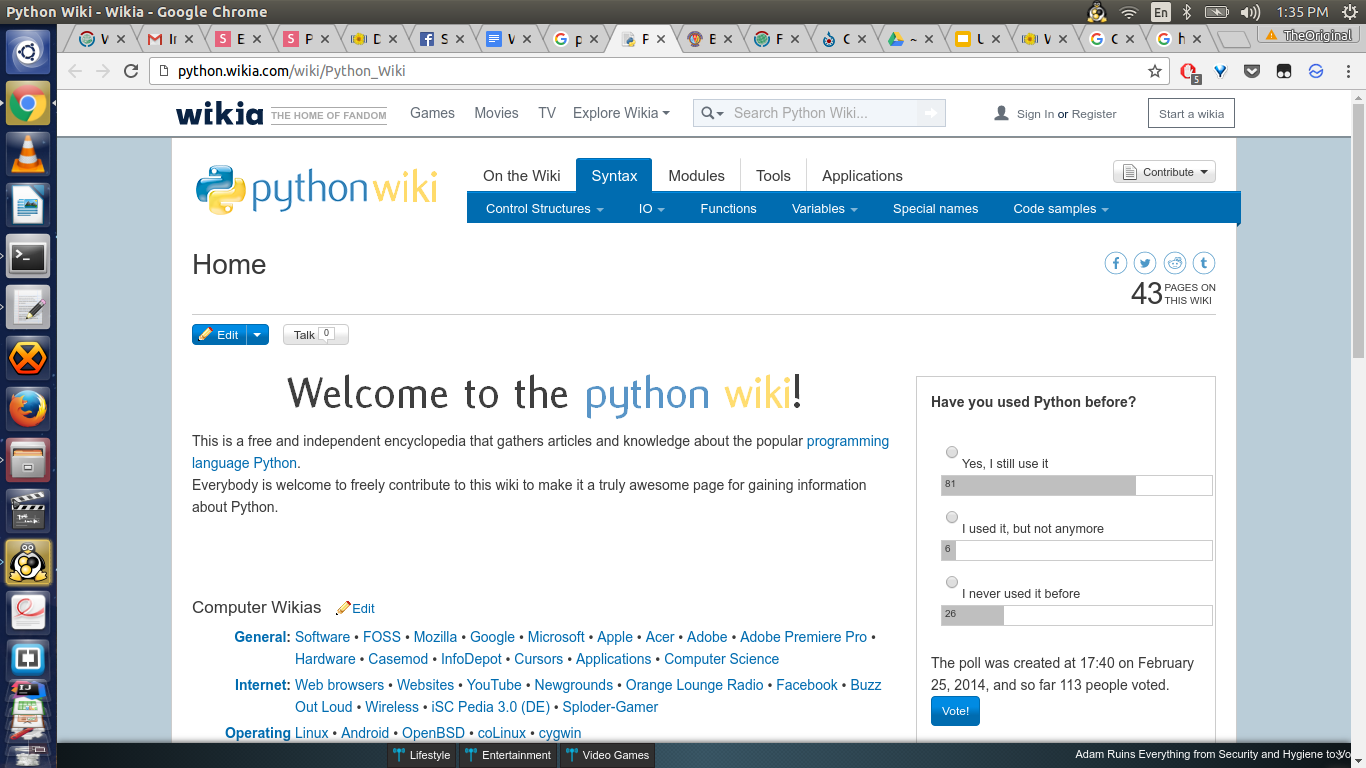Open the Modules navigation tab
1366x768 pixels.
tap(696, 176)
